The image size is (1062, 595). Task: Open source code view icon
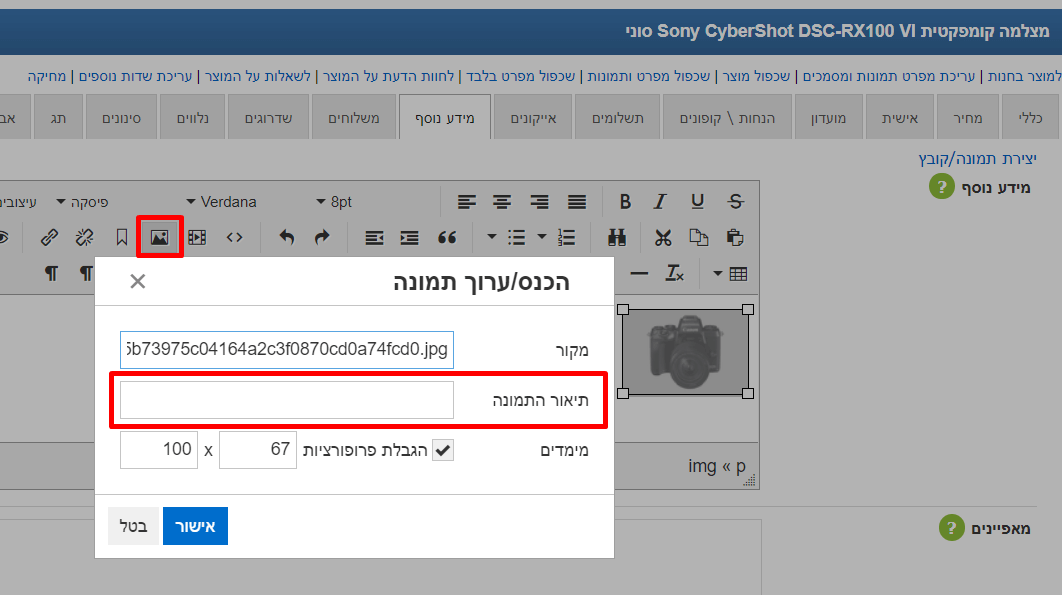[x=234, y=237]
